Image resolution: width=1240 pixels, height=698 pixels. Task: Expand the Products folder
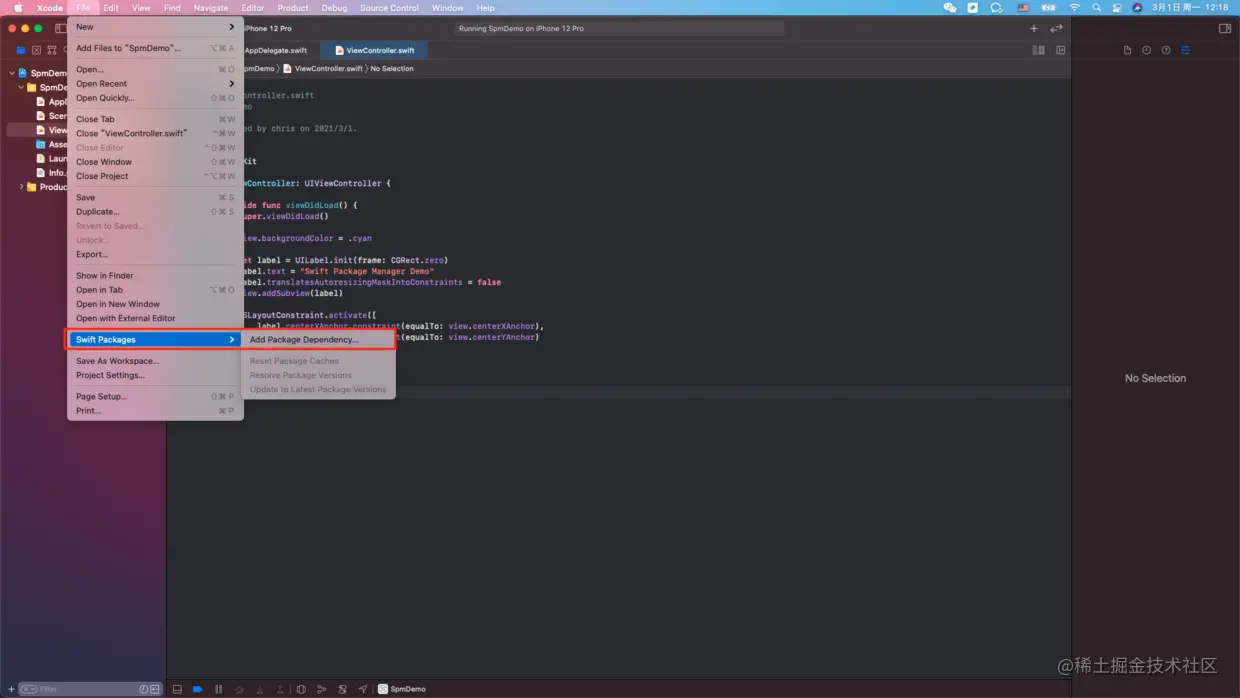[21, 187]
